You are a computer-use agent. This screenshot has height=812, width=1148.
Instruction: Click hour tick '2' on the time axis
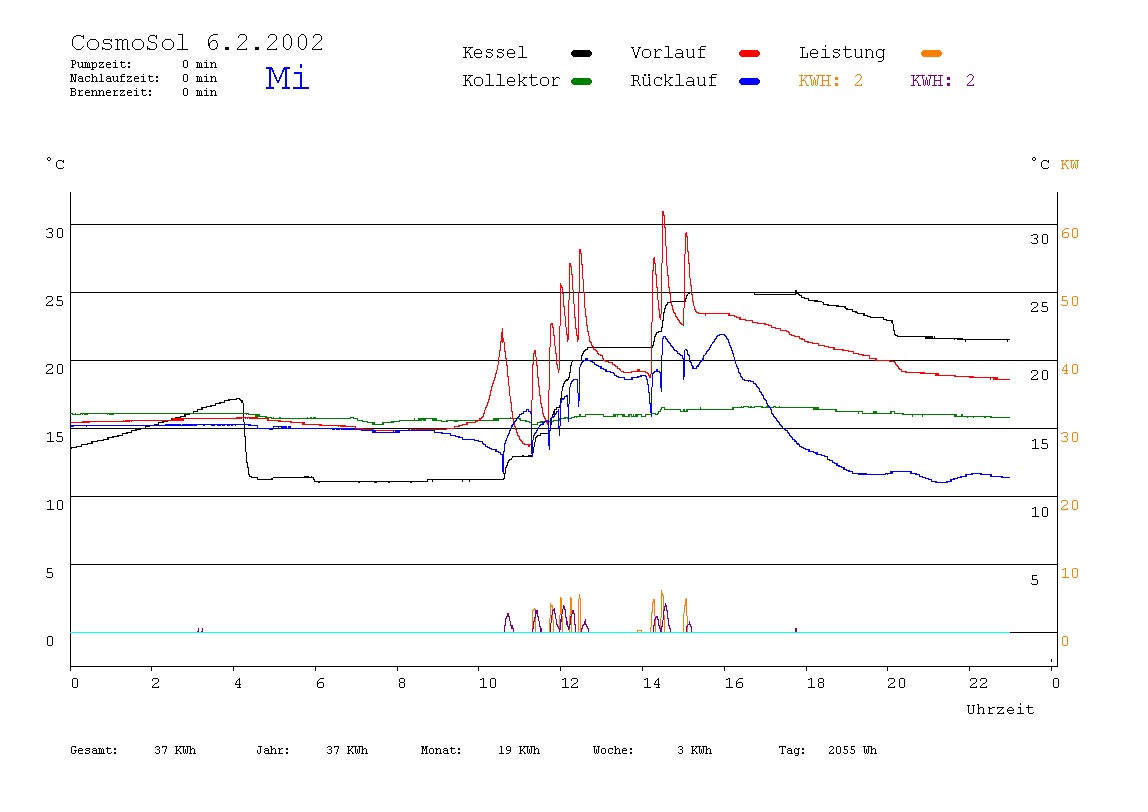click(155, 683)
